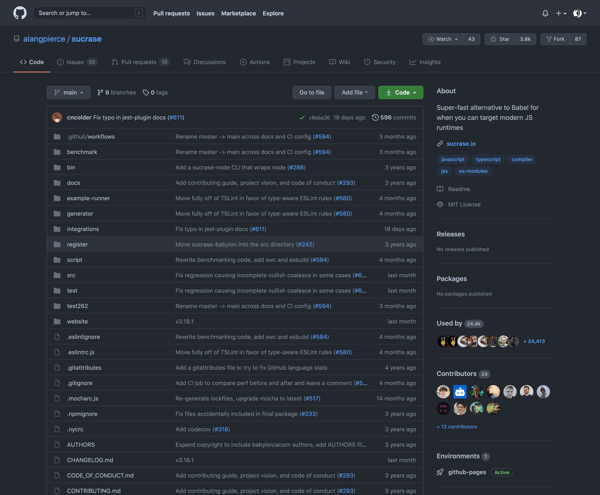Select the Code tab
Image resolution: width=600 pixels, height=495 pixels.
point(32,62)
